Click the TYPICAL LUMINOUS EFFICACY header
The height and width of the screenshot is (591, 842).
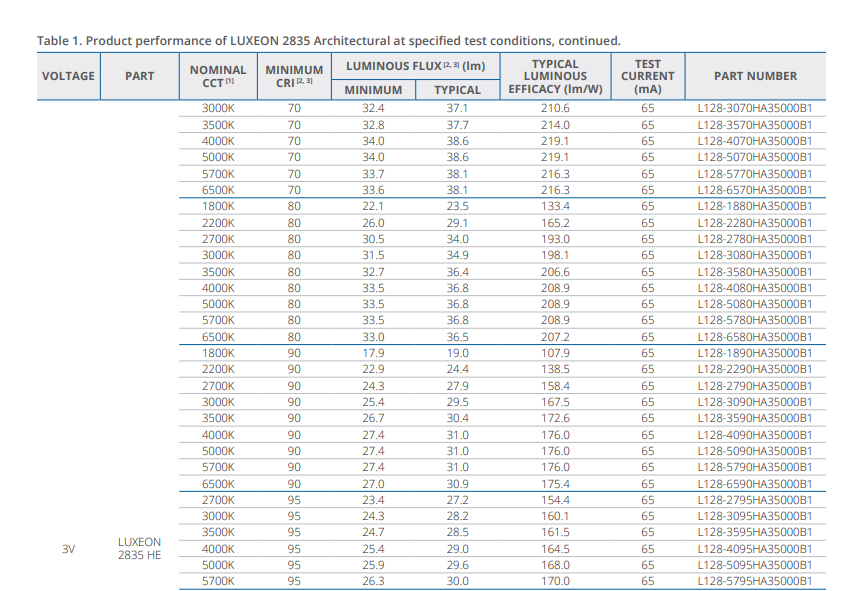point(555,76)
